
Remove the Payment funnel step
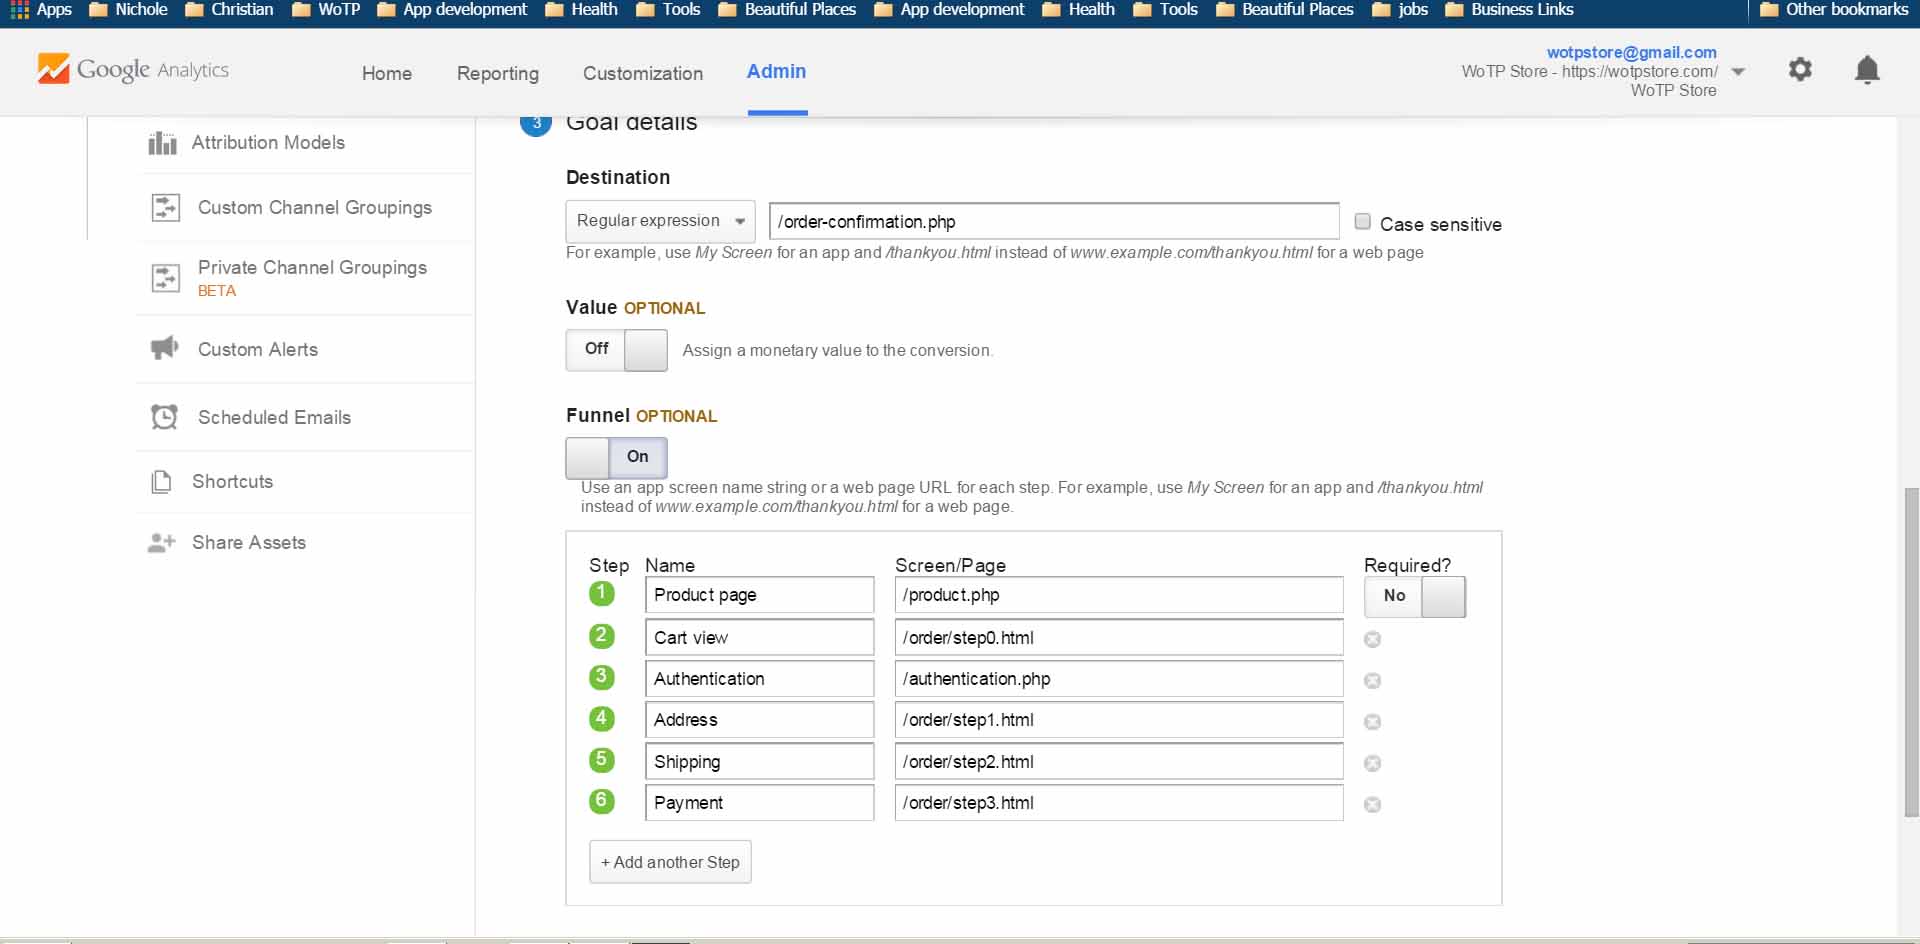[x=1373, y=804]
